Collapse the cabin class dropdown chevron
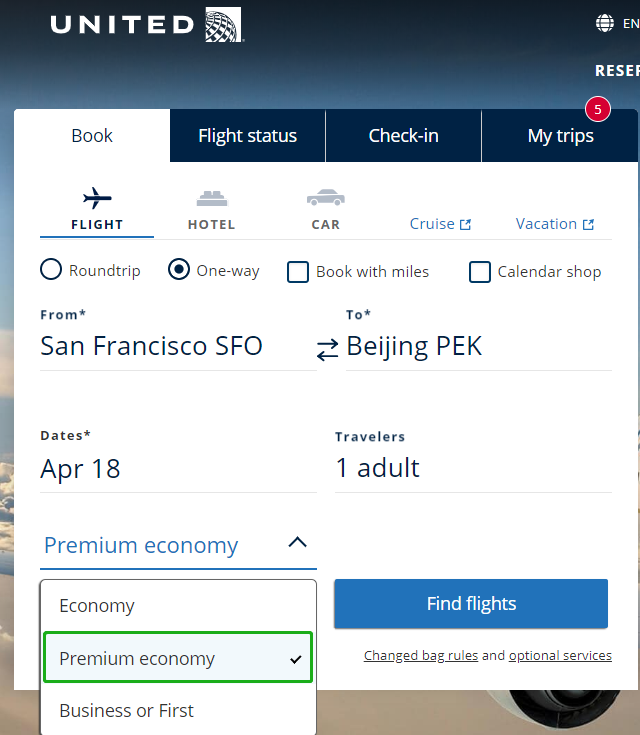 pos(297,543)
